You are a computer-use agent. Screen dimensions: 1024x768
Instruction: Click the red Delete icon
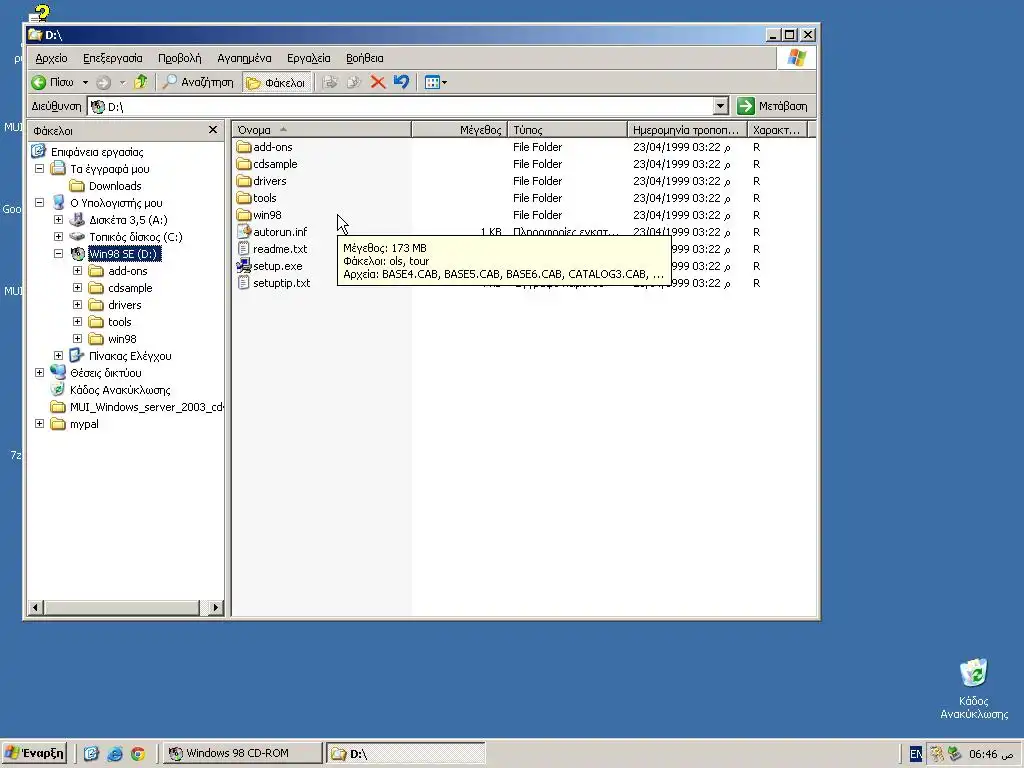[377, 82]
